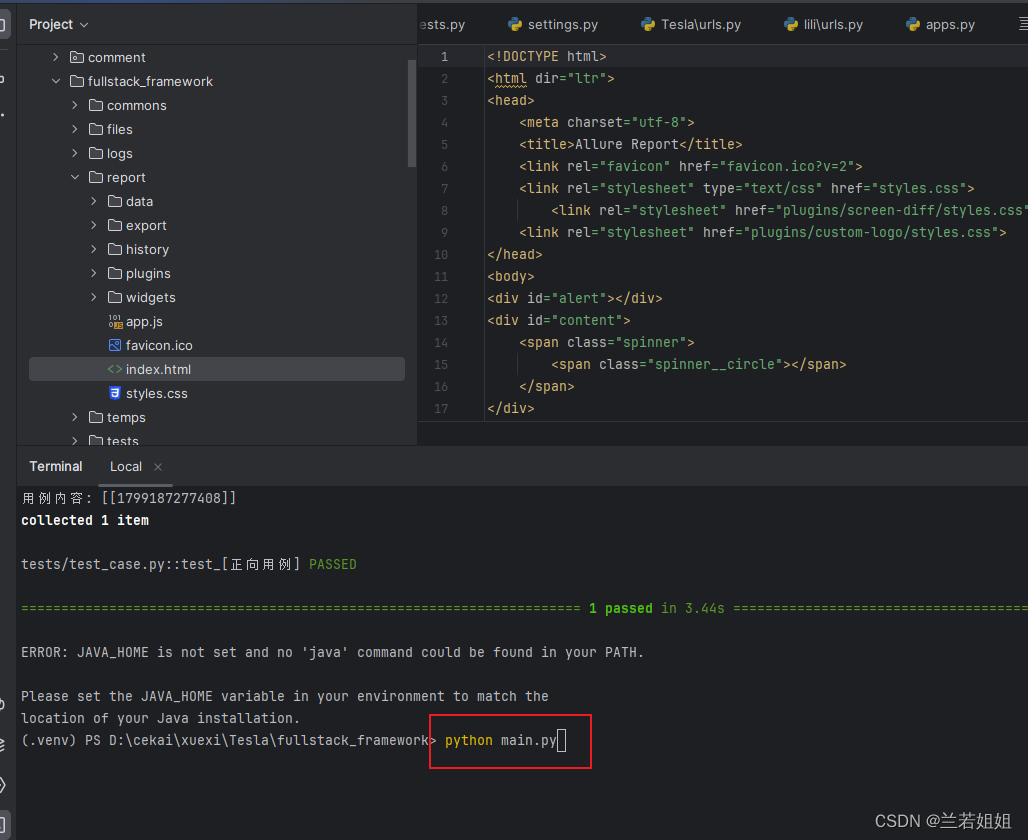Expand the temps folder
The width and height of the screenshot is (1028, 840).
click(x=75, y=417)
